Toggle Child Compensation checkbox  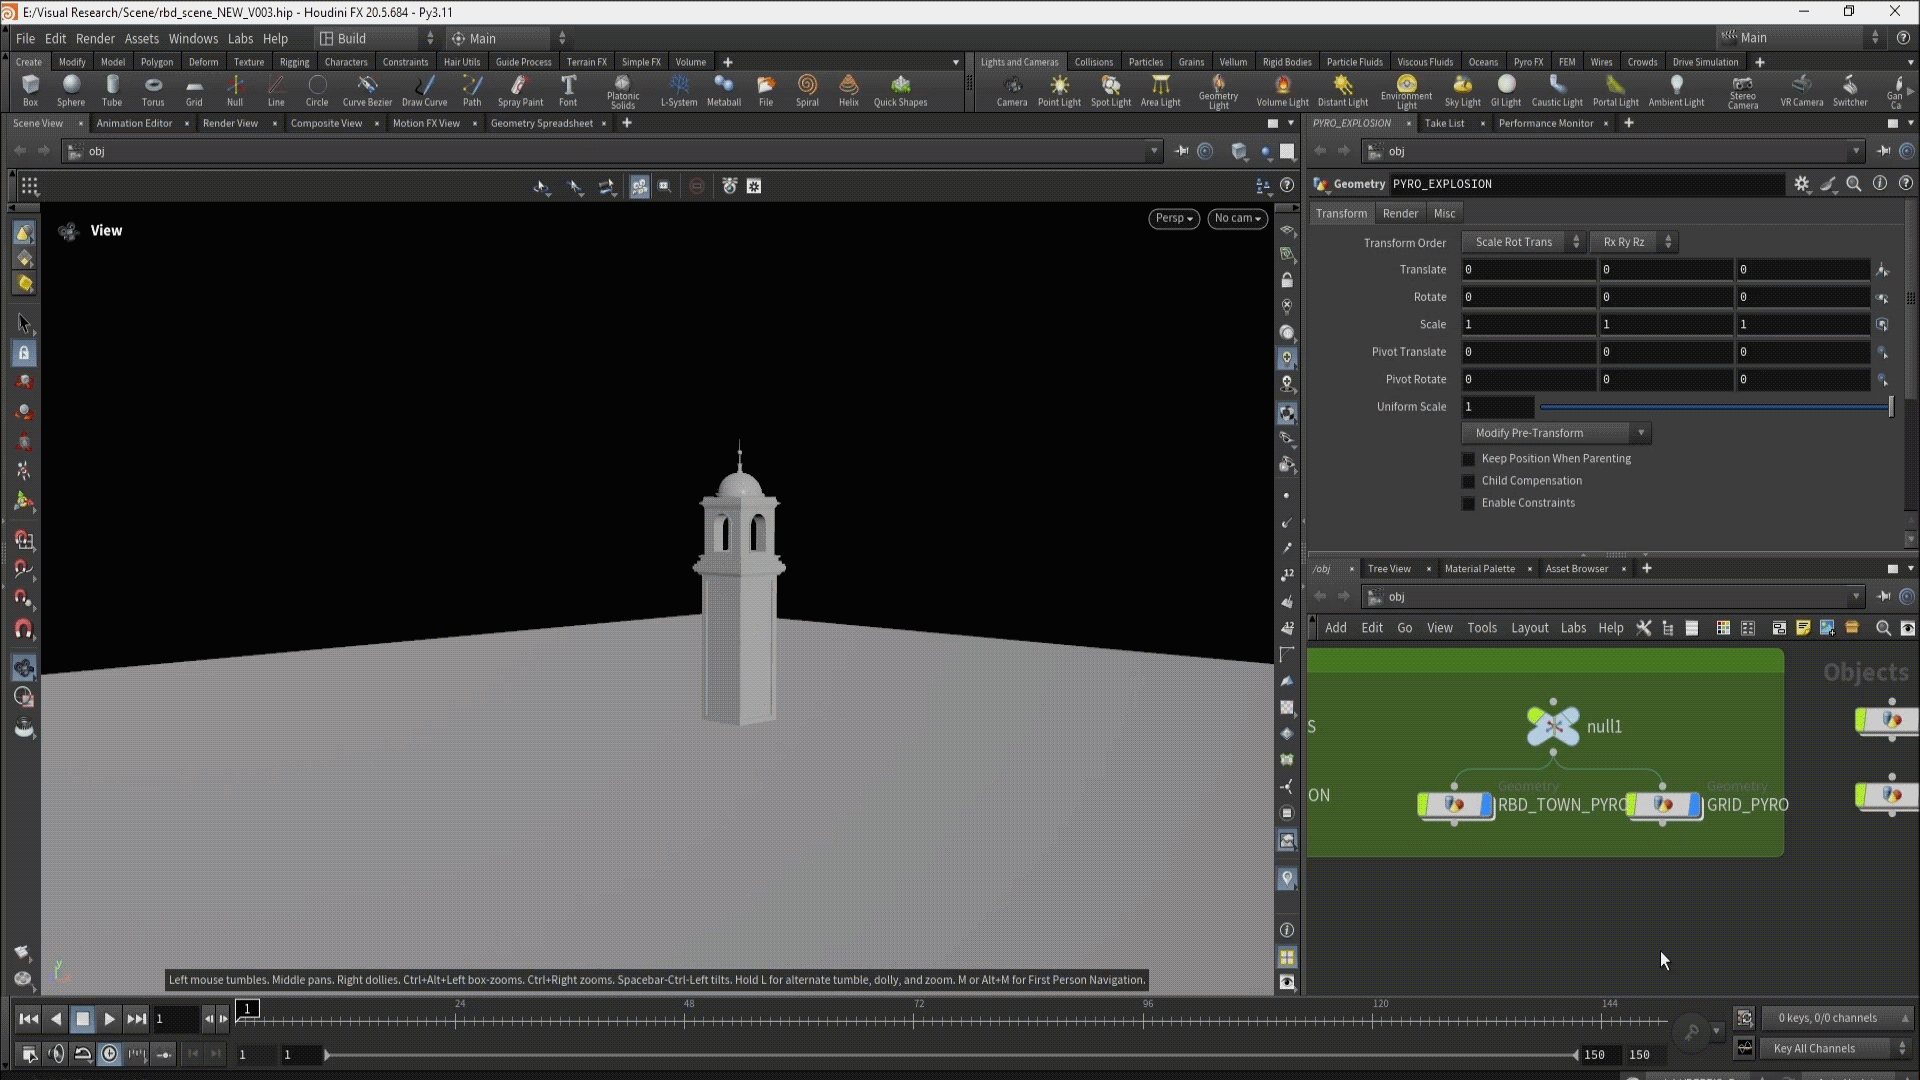tap(1469, 481)
